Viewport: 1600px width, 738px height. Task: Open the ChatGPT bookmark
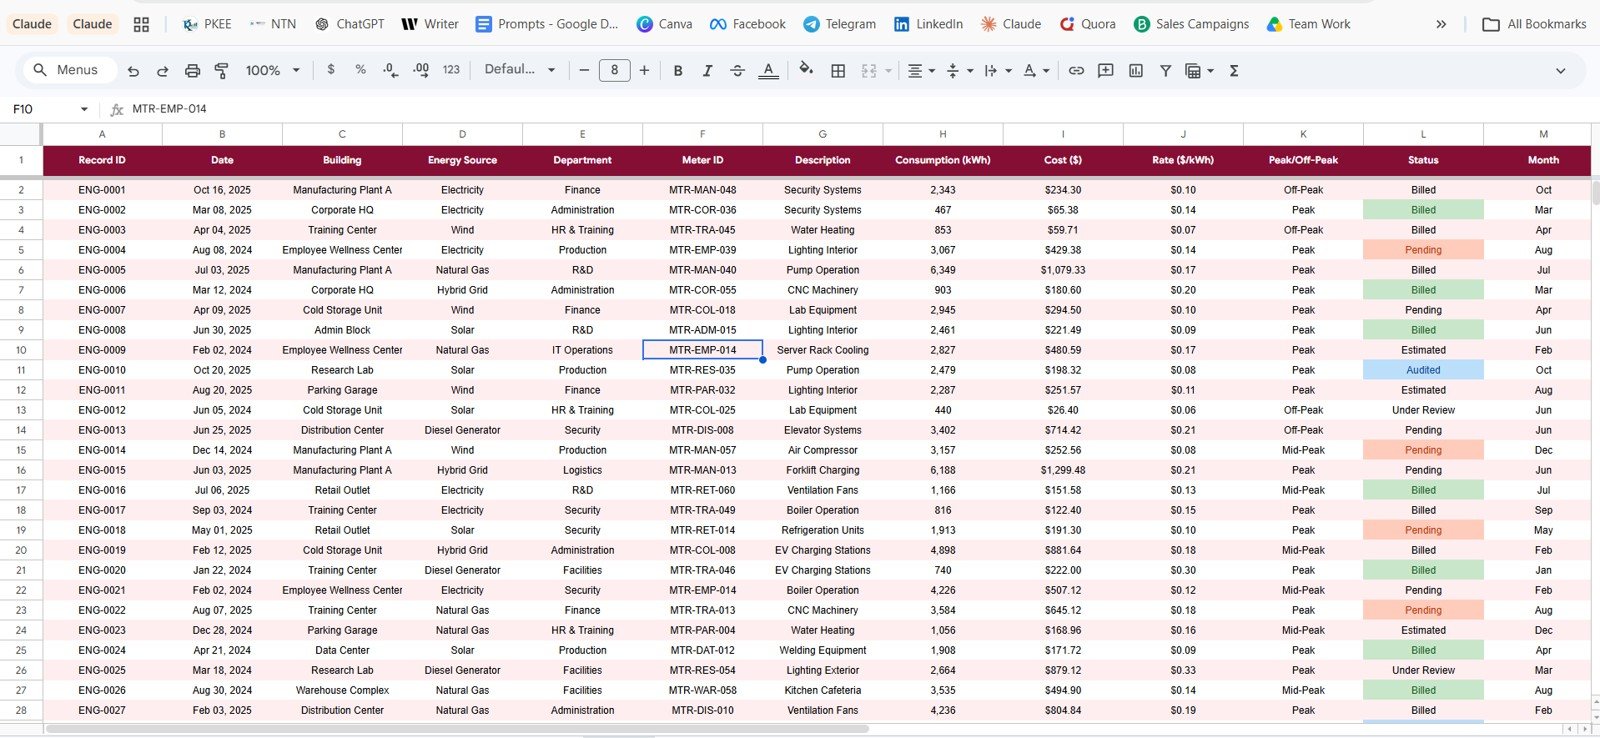coord(349,24)
